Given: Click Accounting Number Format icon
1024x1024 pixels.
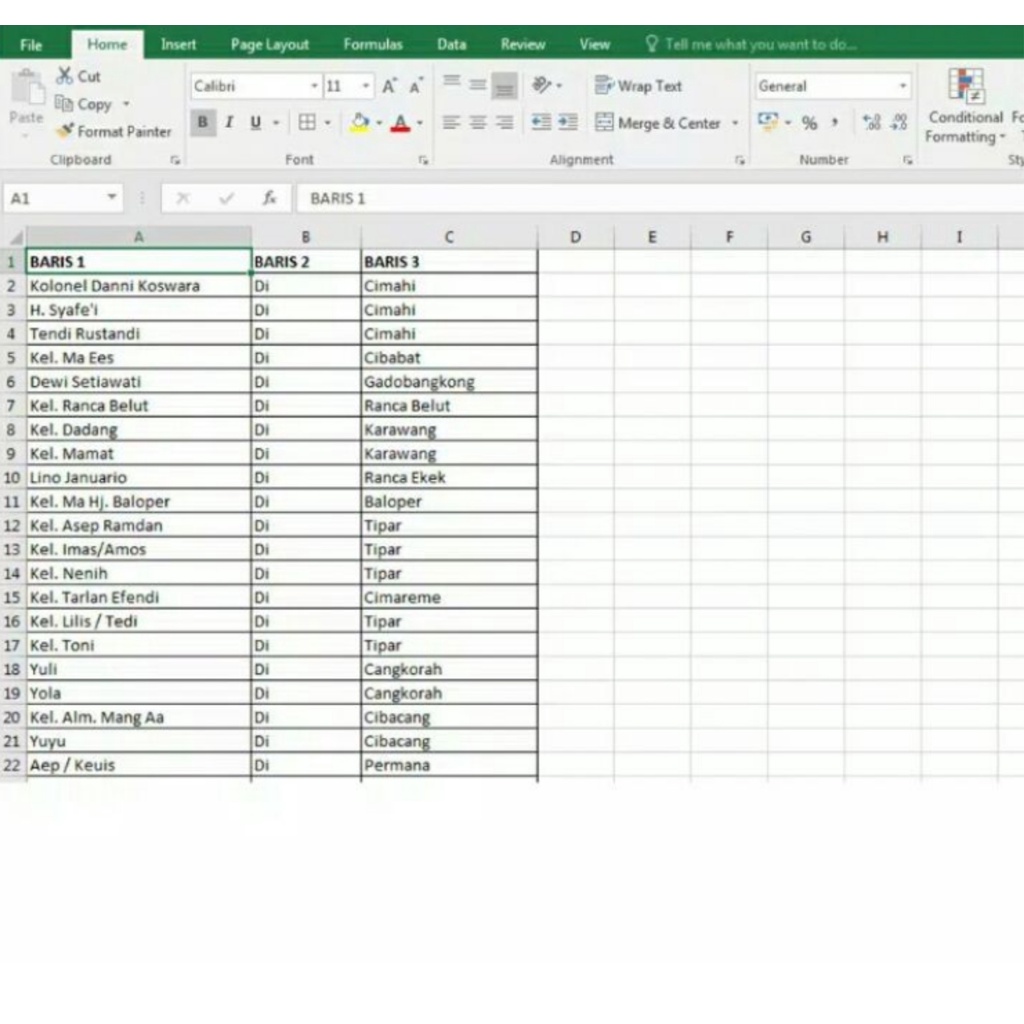Looking at the screenshot, I should 768,121.
